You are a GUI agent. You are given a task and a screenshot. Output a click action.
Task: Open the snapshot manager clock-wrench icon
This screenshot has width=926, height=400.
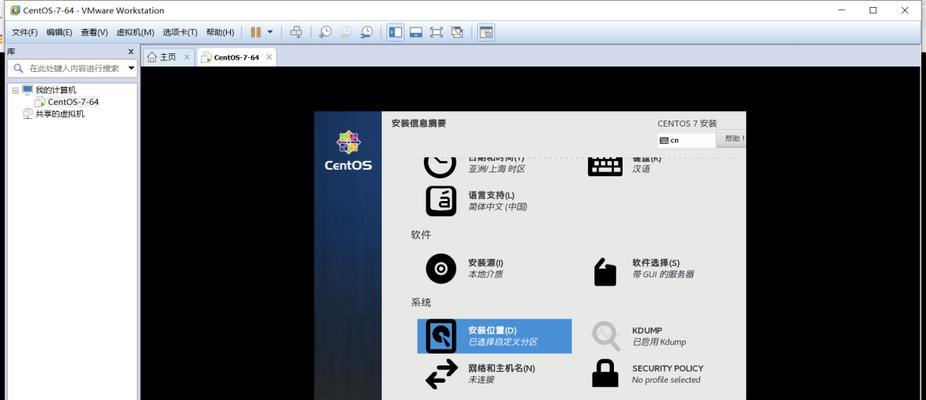(367, 32)
